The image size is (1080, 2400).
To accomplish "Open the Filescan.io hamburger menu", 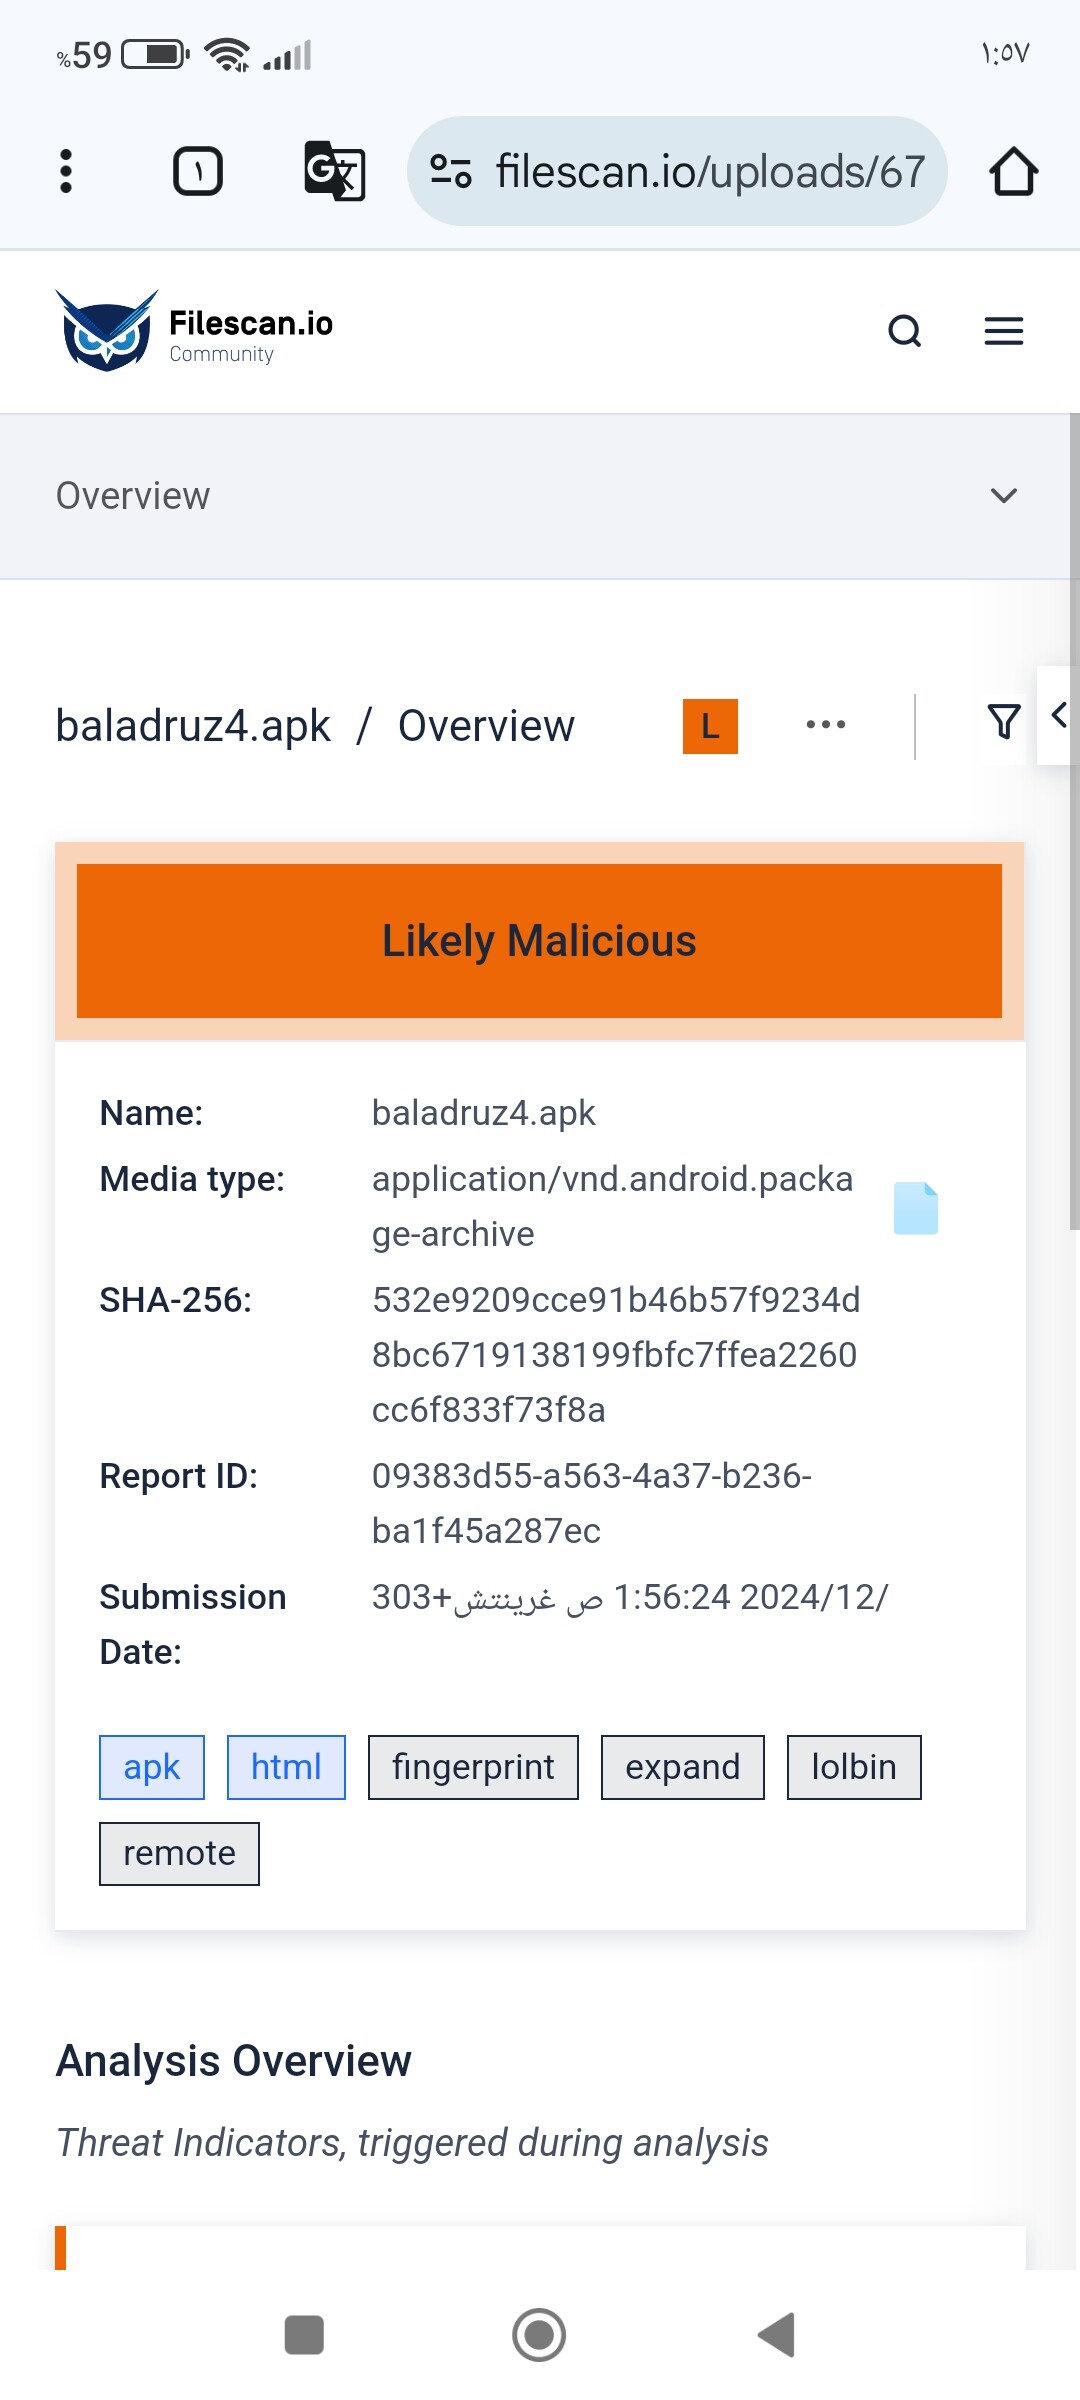I will coord(1004,331).
